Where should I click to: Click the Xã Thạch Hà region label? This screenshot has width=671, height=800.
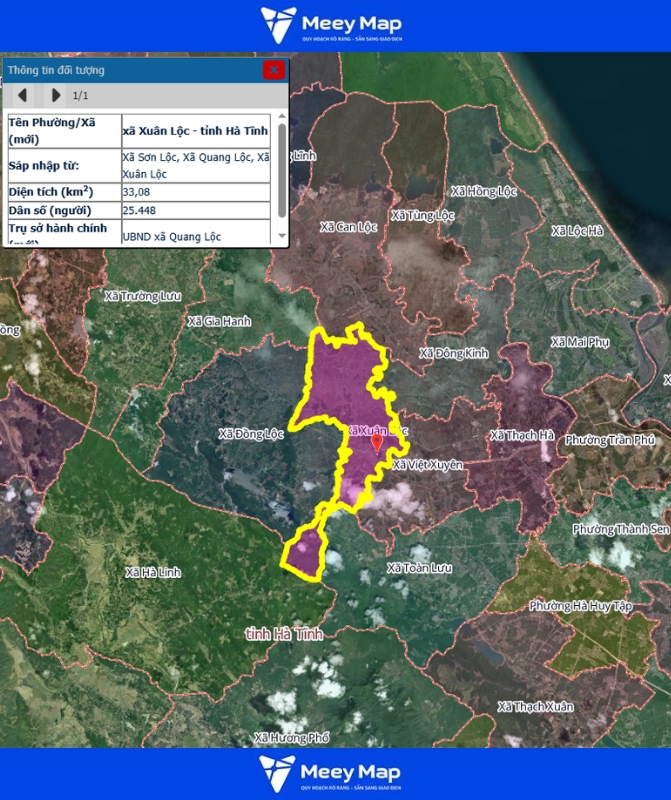tap(521, 435)
